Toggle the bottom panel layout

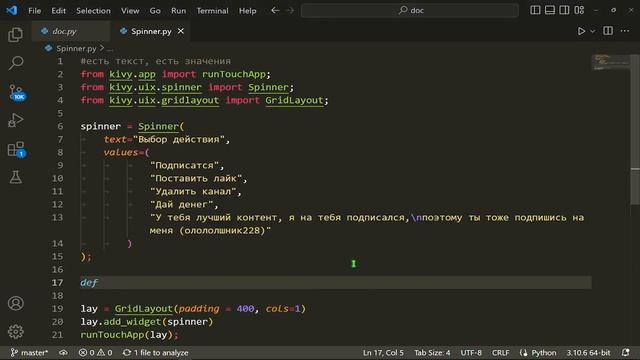click(550, 10)
